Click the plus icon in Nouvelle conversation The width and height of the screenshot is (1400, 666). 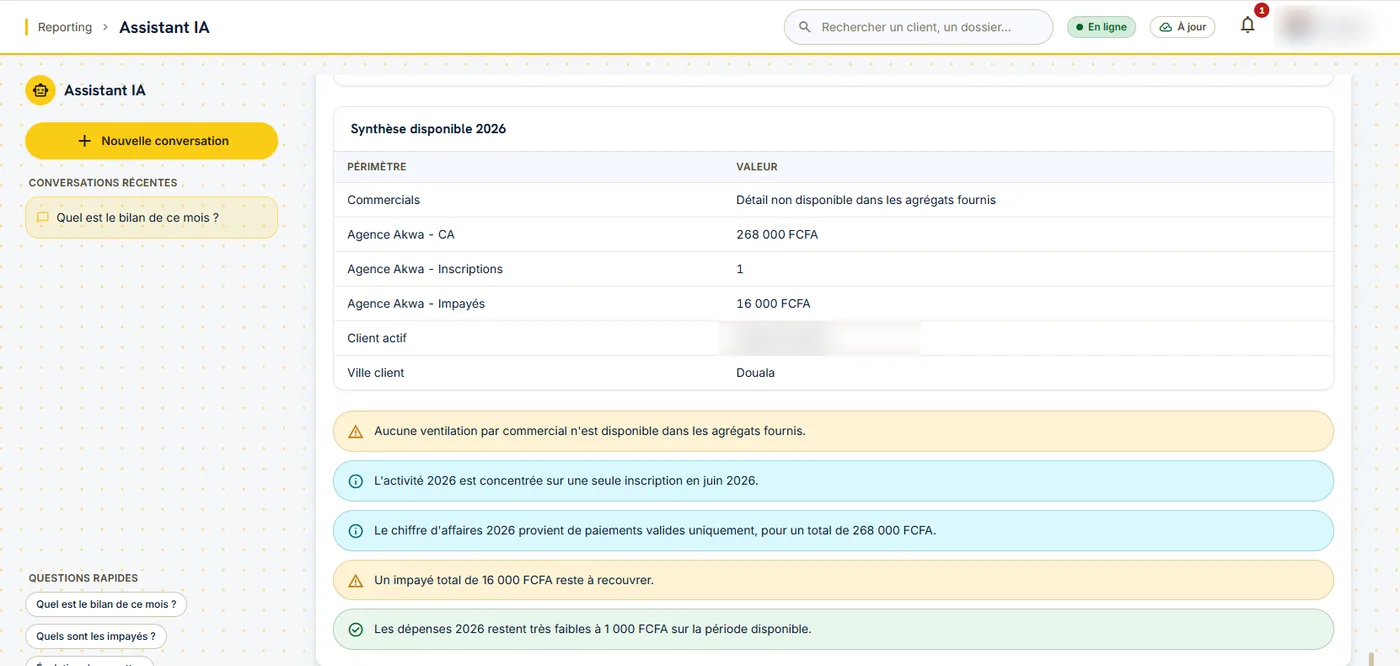click(x=84, y=141)
